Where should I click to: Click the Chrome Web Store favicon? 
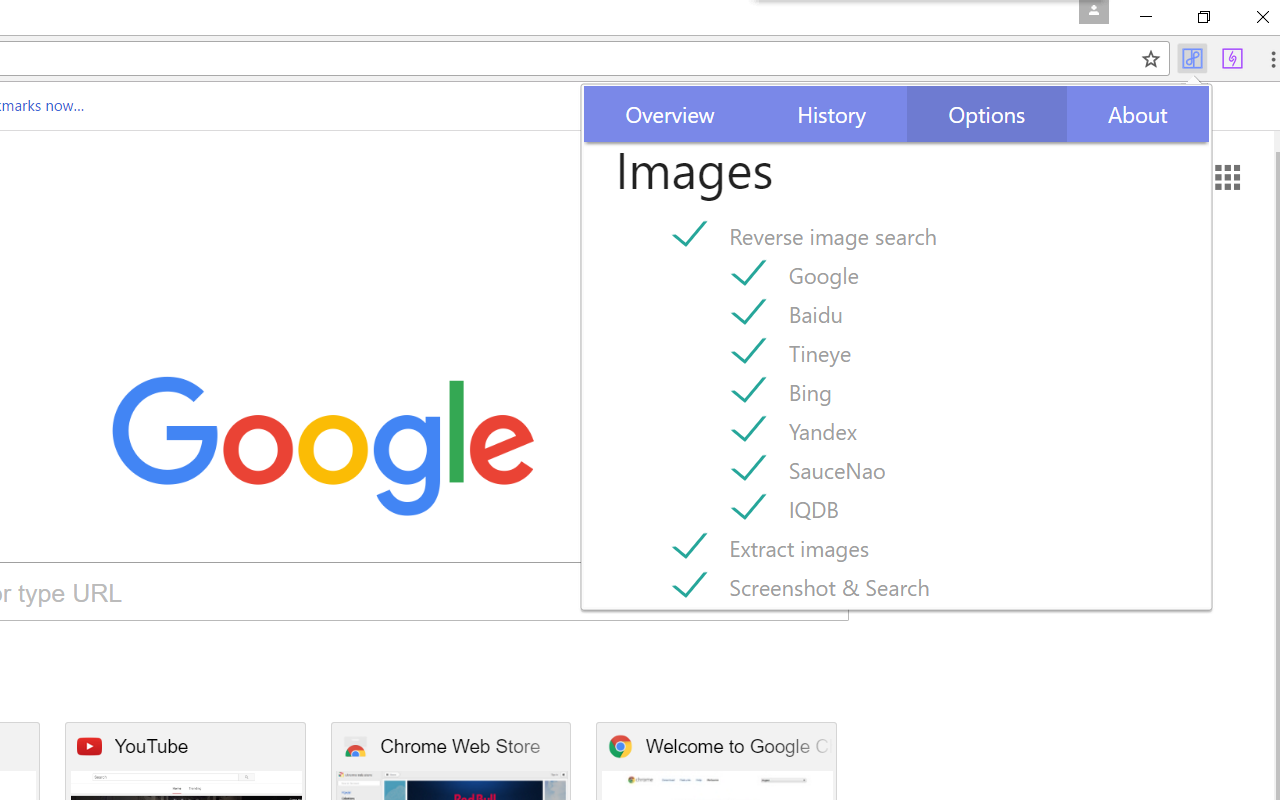point(356,747)
